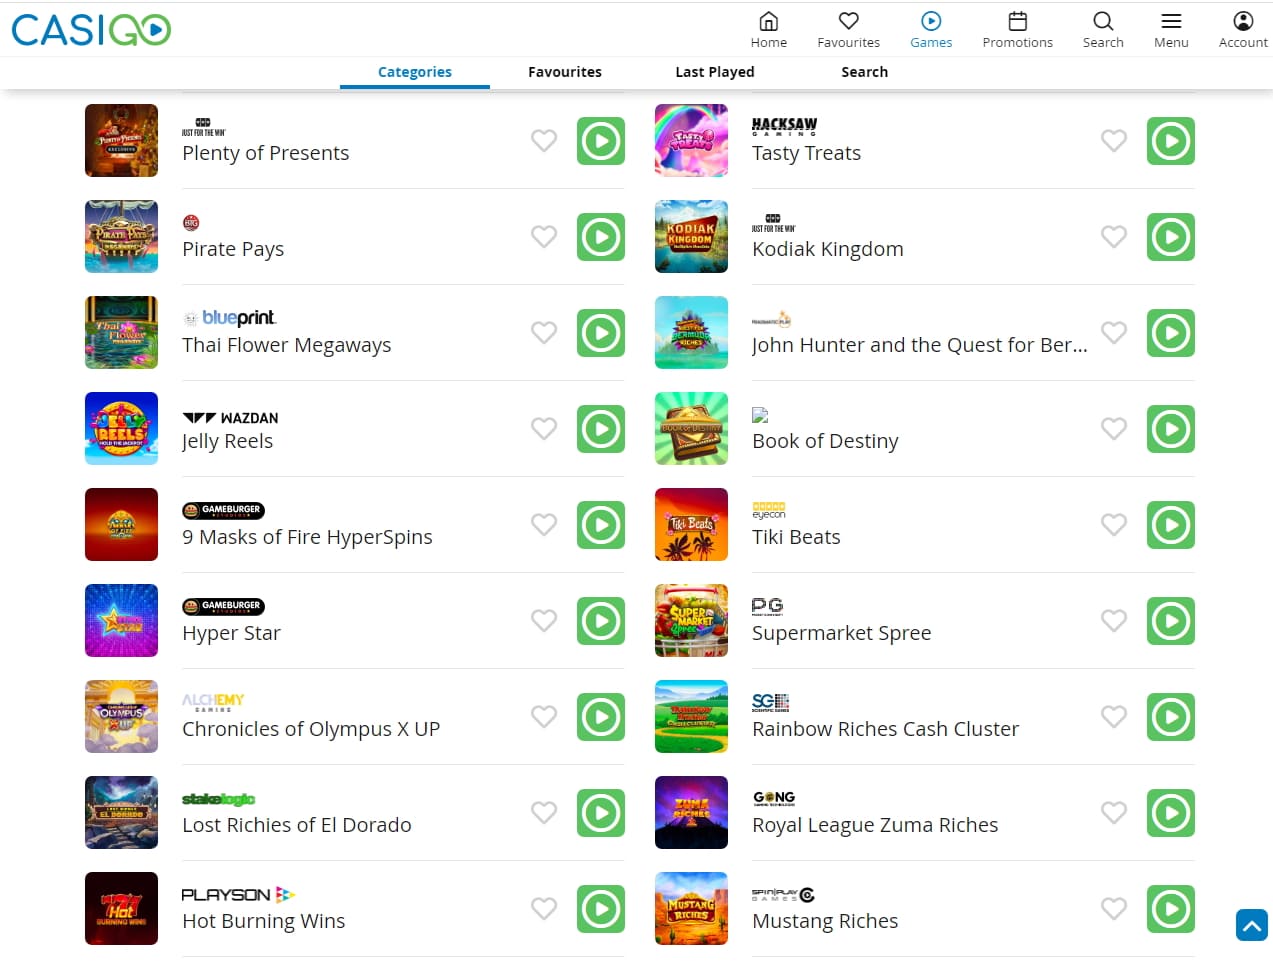Play Mustang Riches

(1171, 909)
